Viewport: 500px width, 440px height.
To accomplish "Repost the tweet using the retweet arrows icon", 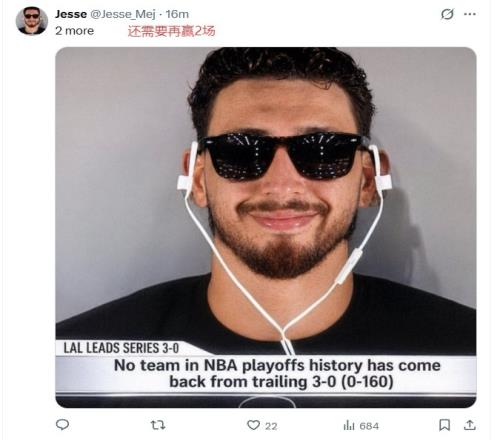I will click(158, 425).
